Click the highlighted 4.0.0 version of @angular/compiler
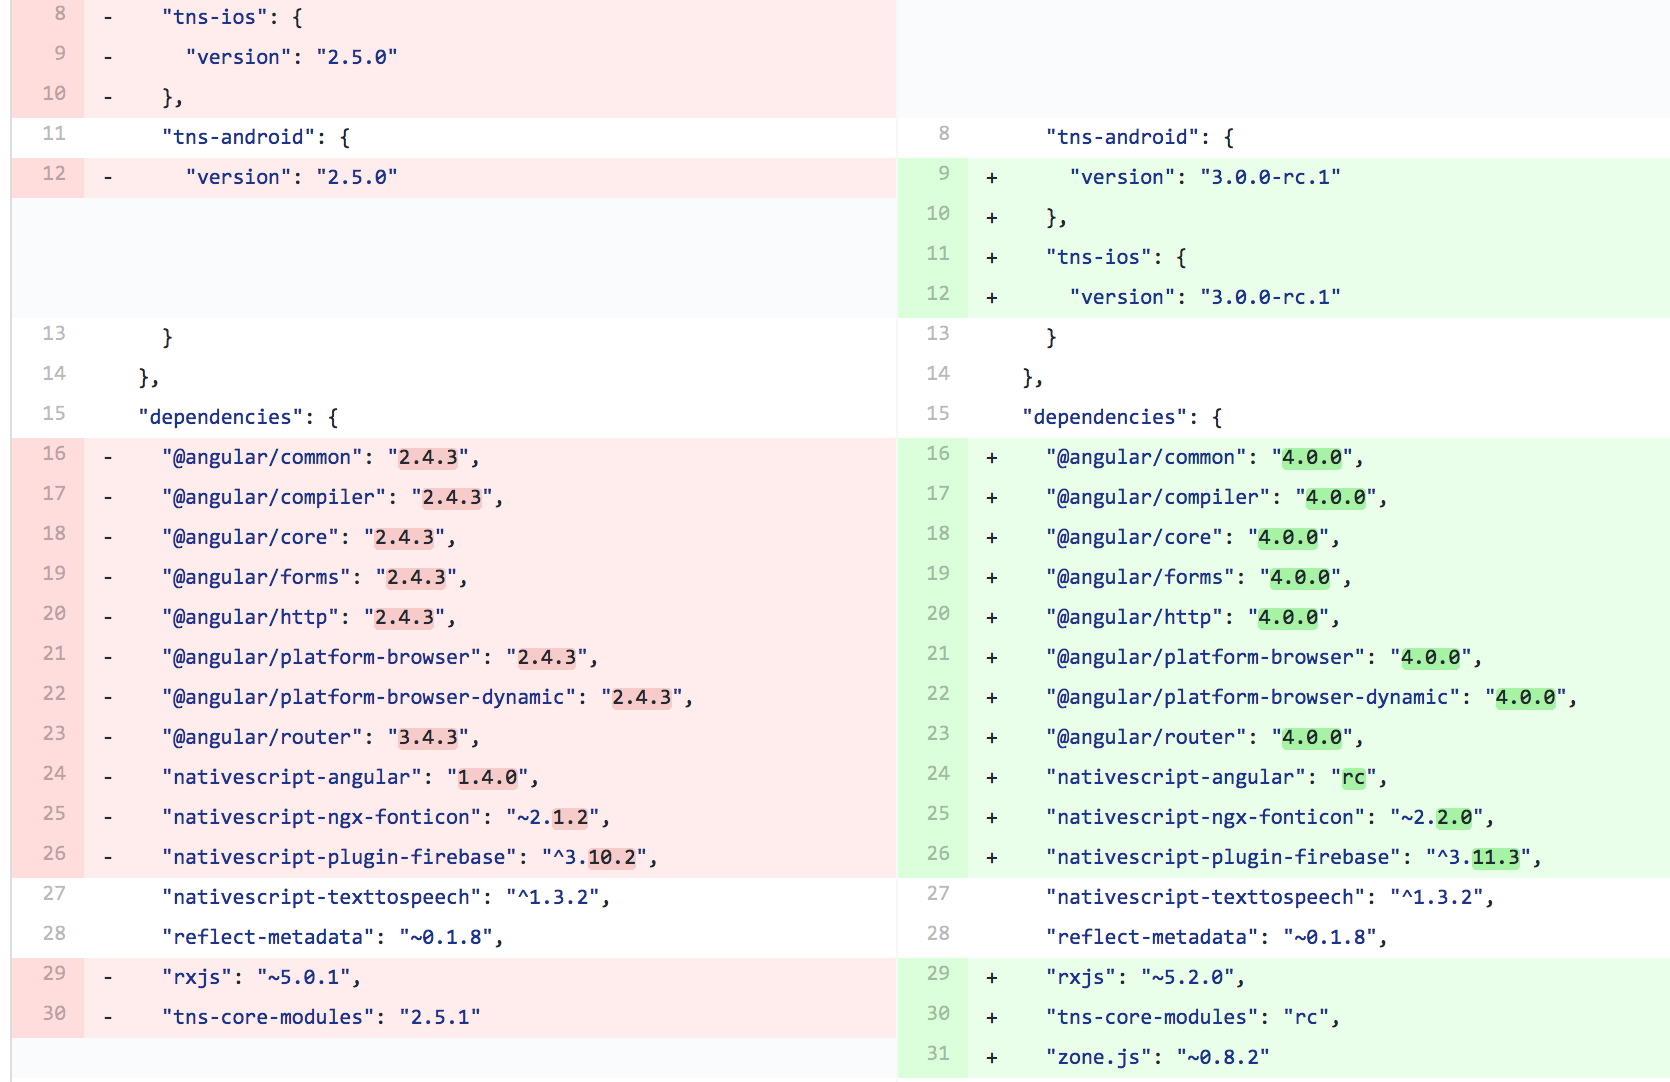This screenshot has width=1670, height=1082. pyautogui.click(x=1335, y=498)
